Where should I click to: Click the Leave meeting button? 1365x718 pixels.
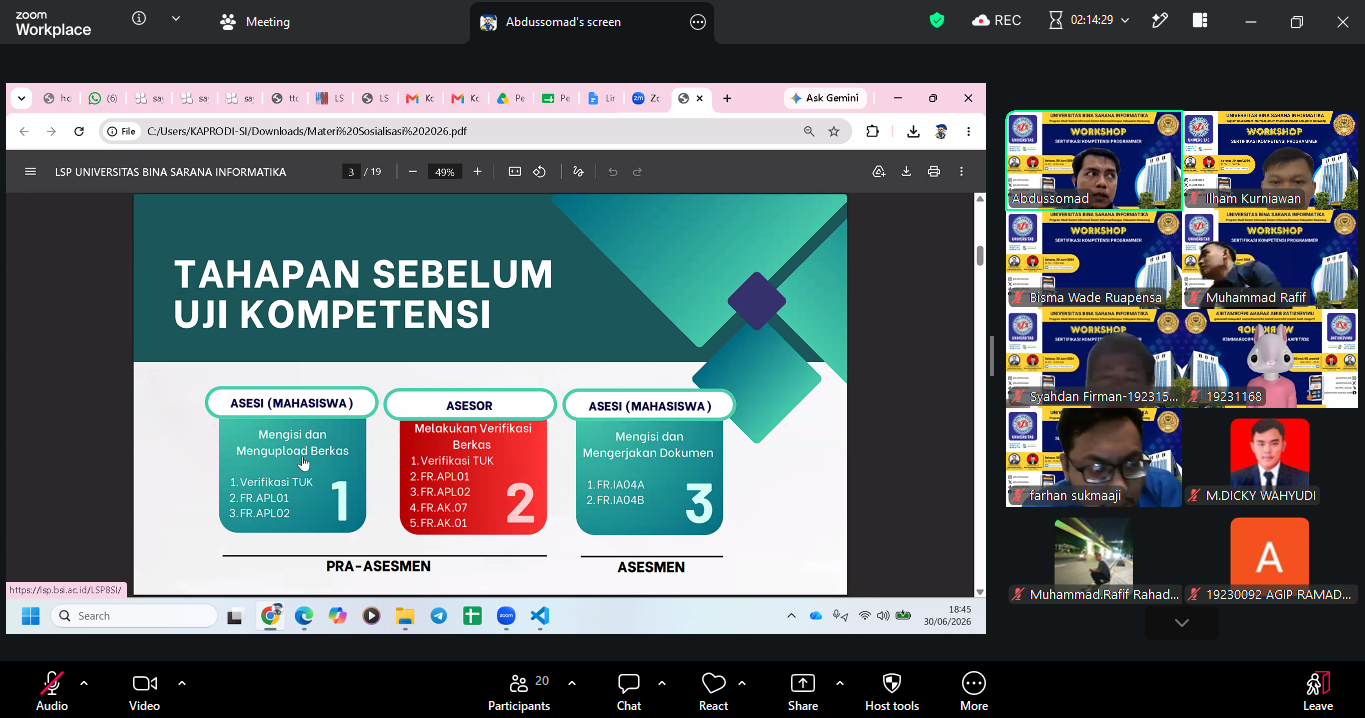coord(1318,690)
